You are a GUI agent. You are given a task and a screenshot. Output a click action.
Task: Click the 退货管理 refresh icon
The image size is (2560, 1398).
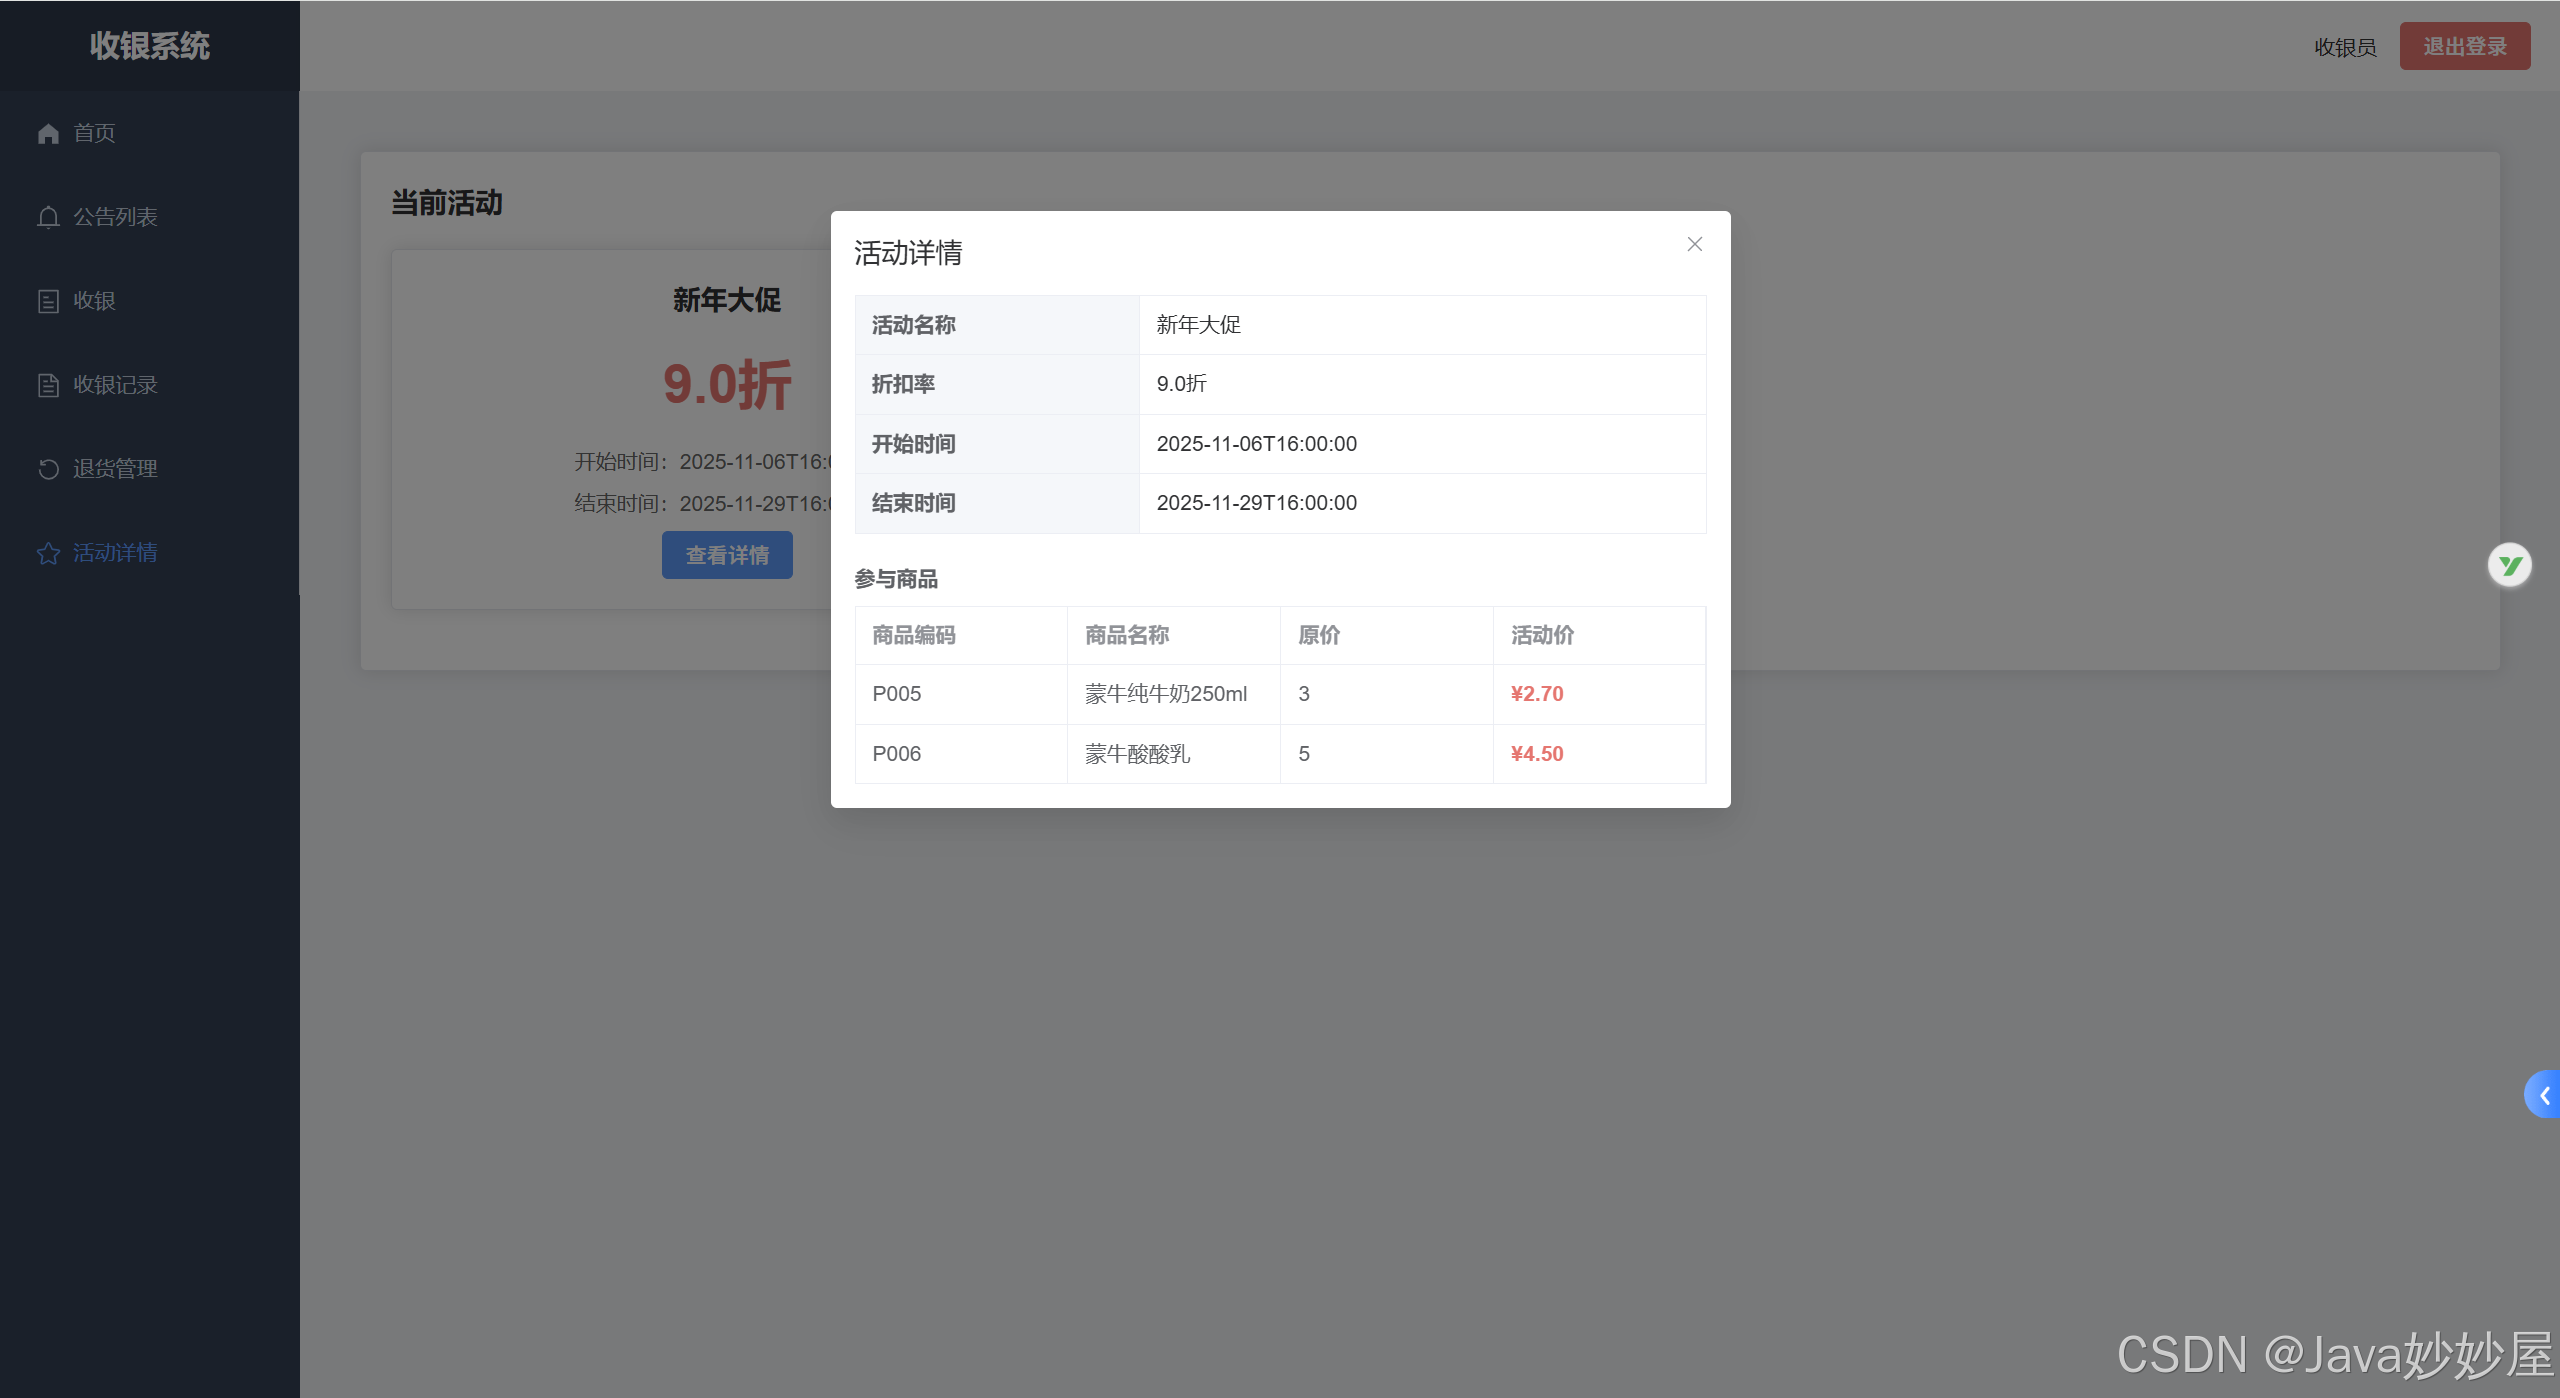click(48, 469)
